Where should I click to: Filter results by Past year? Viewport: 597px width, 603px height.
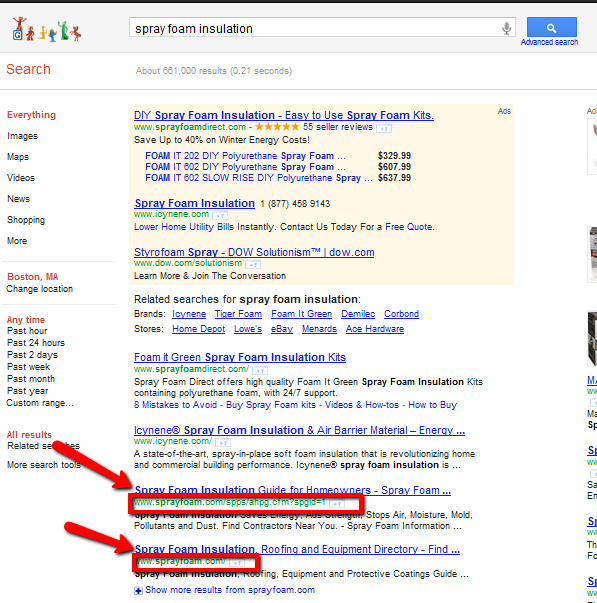pos(28,391)
